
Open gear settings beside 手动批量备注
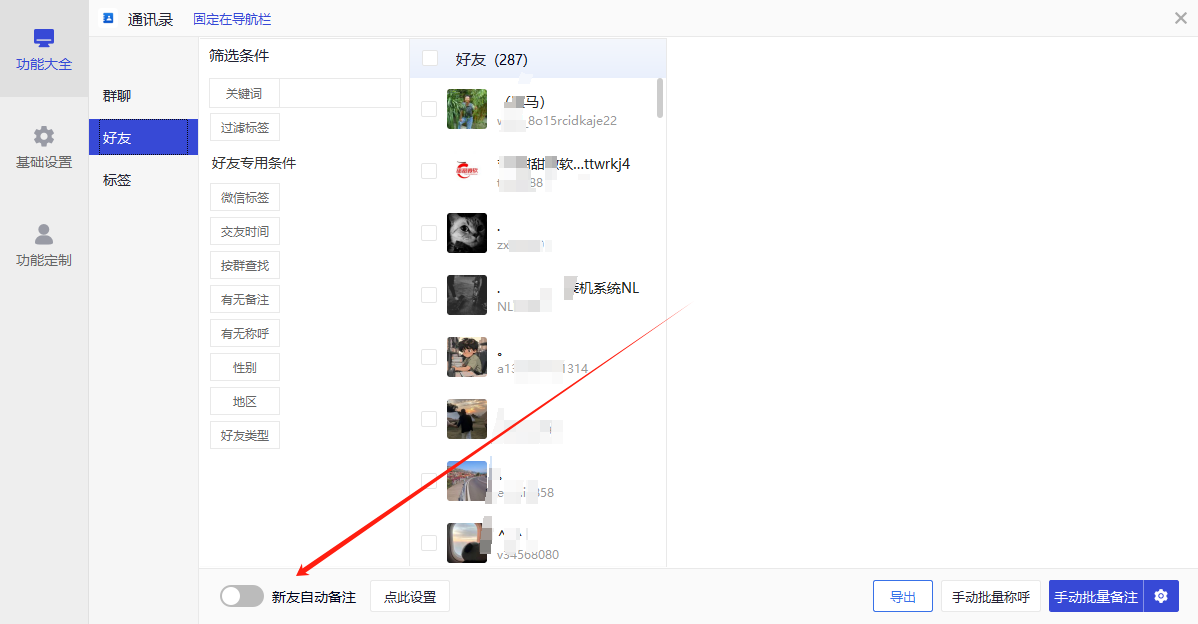coord(1161,597)
